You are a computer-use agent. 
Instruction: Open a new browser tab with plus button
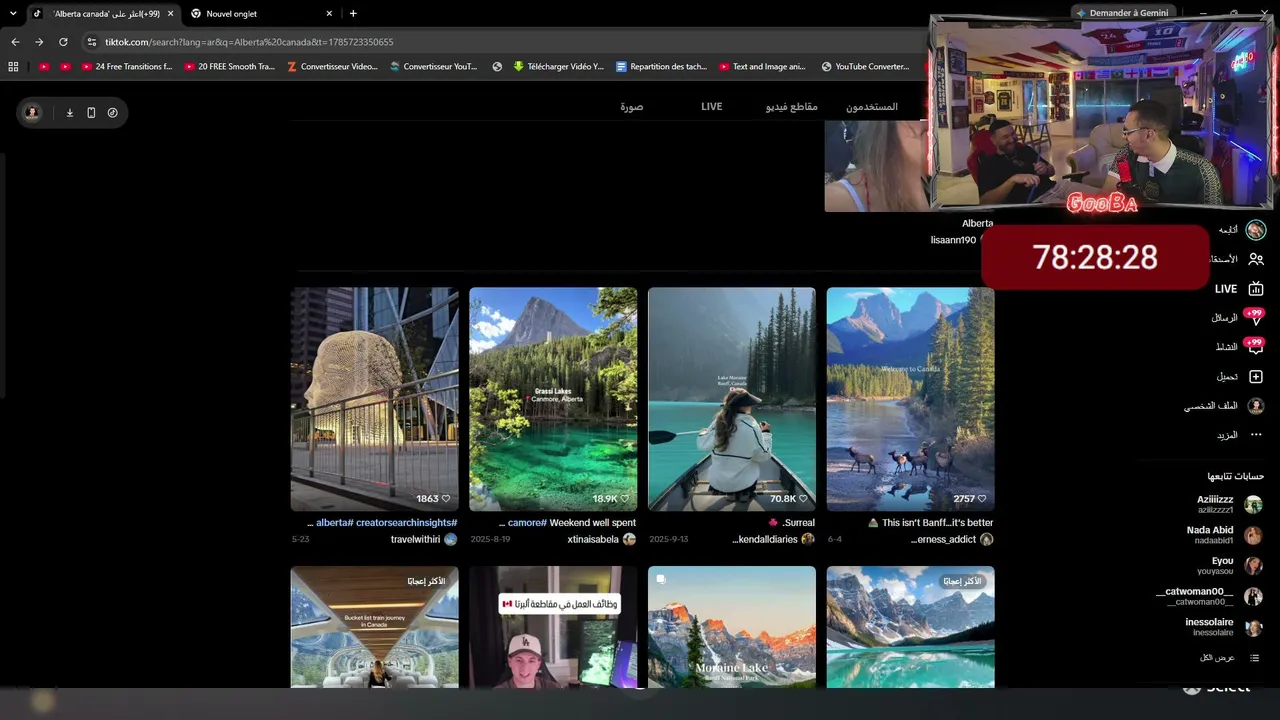tap(353, 14)
